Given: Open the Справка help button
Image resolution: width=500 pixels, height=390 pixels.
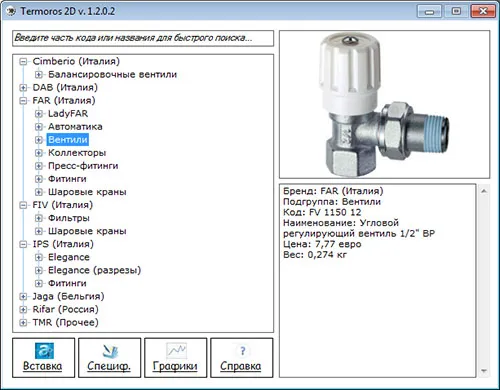Looking at the screenshot, I should pos(241,358).
